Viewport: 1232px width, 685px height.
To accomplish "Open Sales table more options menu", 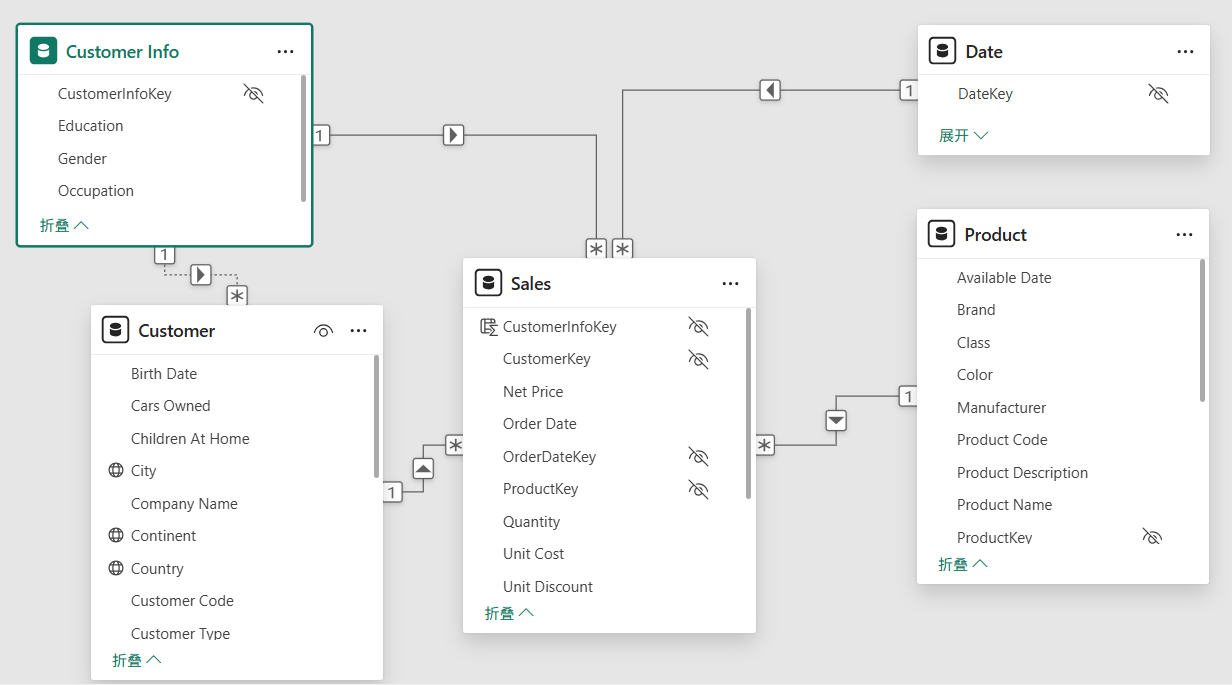I will 730,284.
